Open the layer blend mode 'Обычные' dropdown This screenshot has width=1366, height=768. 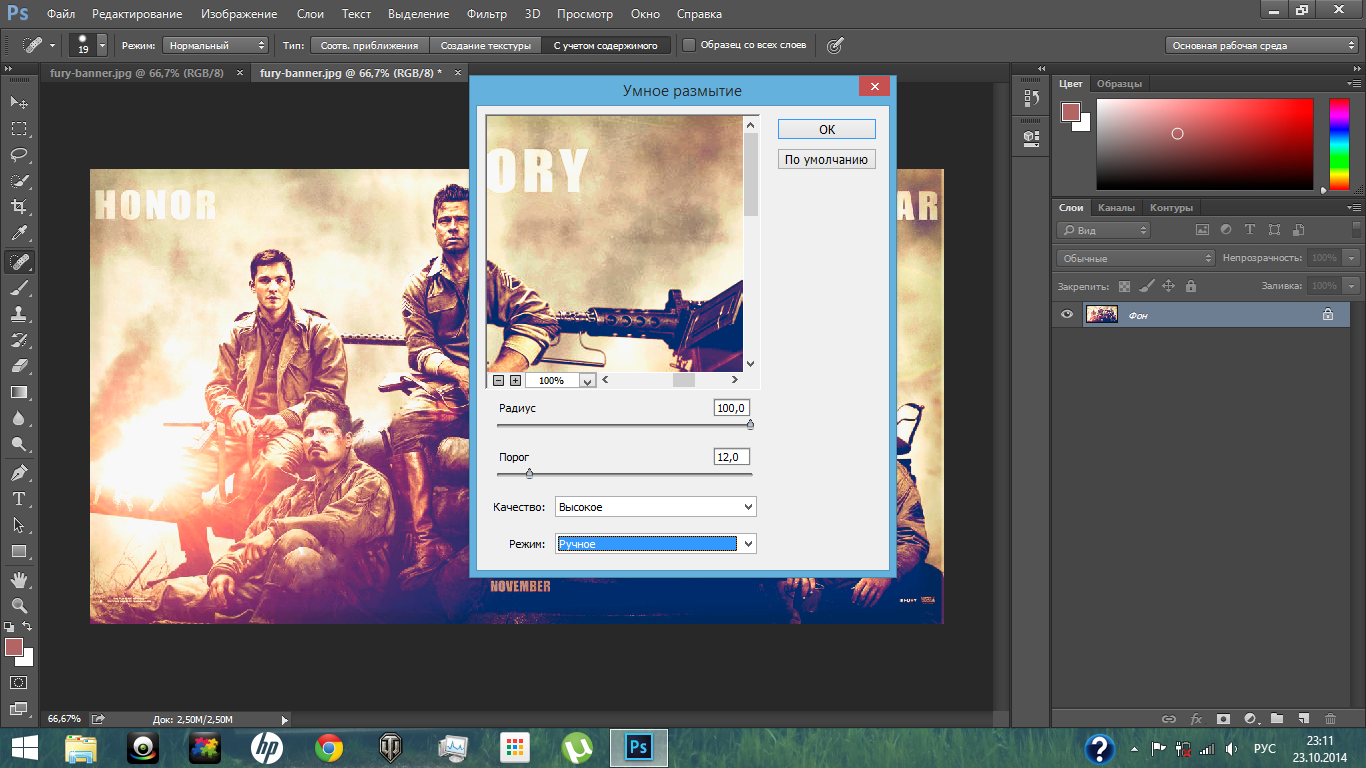[x=1135, y=258]
